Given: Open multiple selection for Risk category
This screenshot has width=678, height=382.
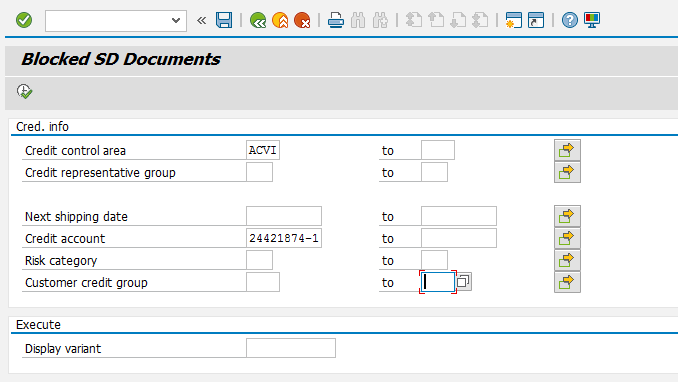Looking at the screenshot, I should click(567, 260).
